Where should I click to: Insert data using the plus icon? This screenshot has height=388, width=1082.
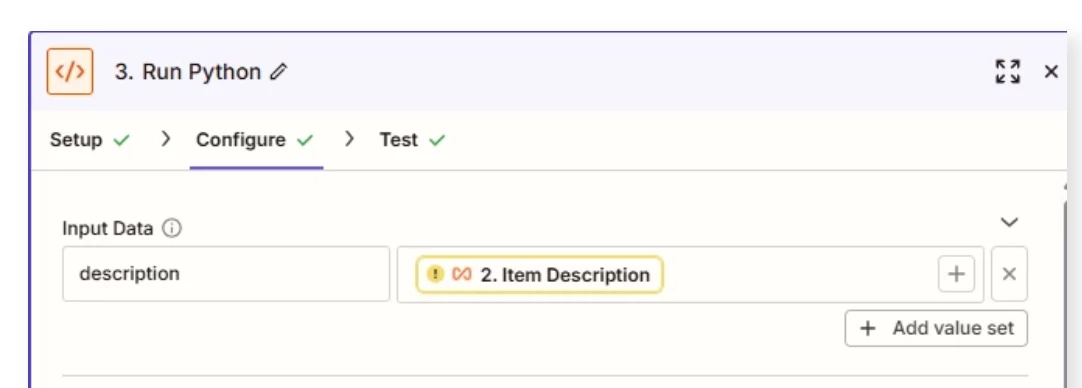(956, 274)
